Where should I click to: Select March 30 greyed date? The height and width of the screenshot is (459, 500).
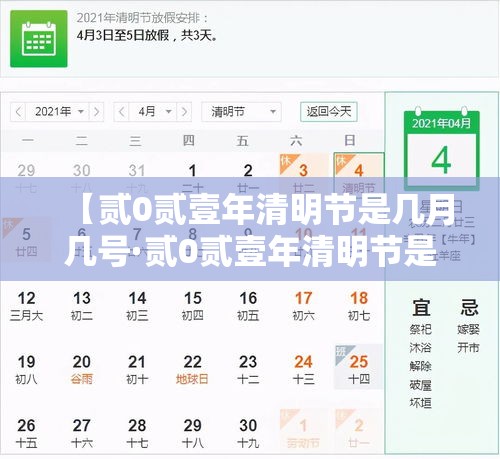82,178
